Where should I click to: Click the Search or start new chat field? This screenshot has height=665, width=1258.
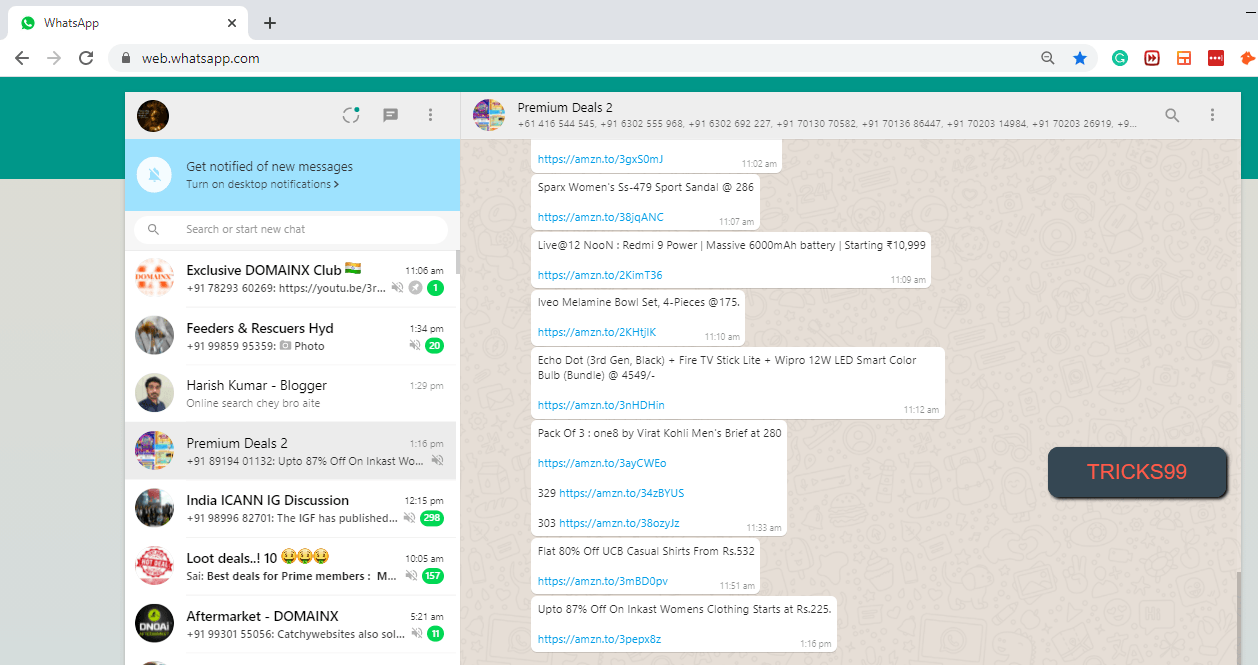(291, 230)
